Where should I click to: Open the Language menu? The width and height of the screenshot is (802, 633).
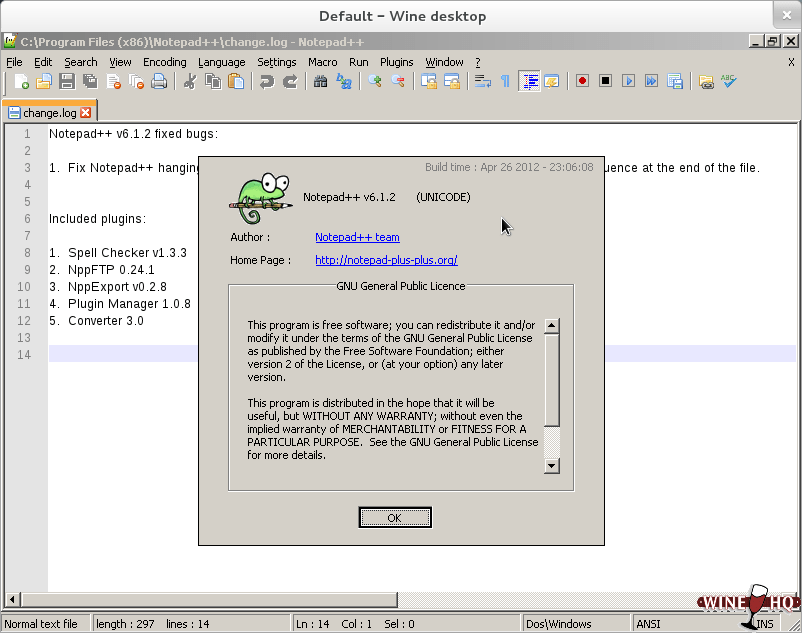click(x=221, y=62)
